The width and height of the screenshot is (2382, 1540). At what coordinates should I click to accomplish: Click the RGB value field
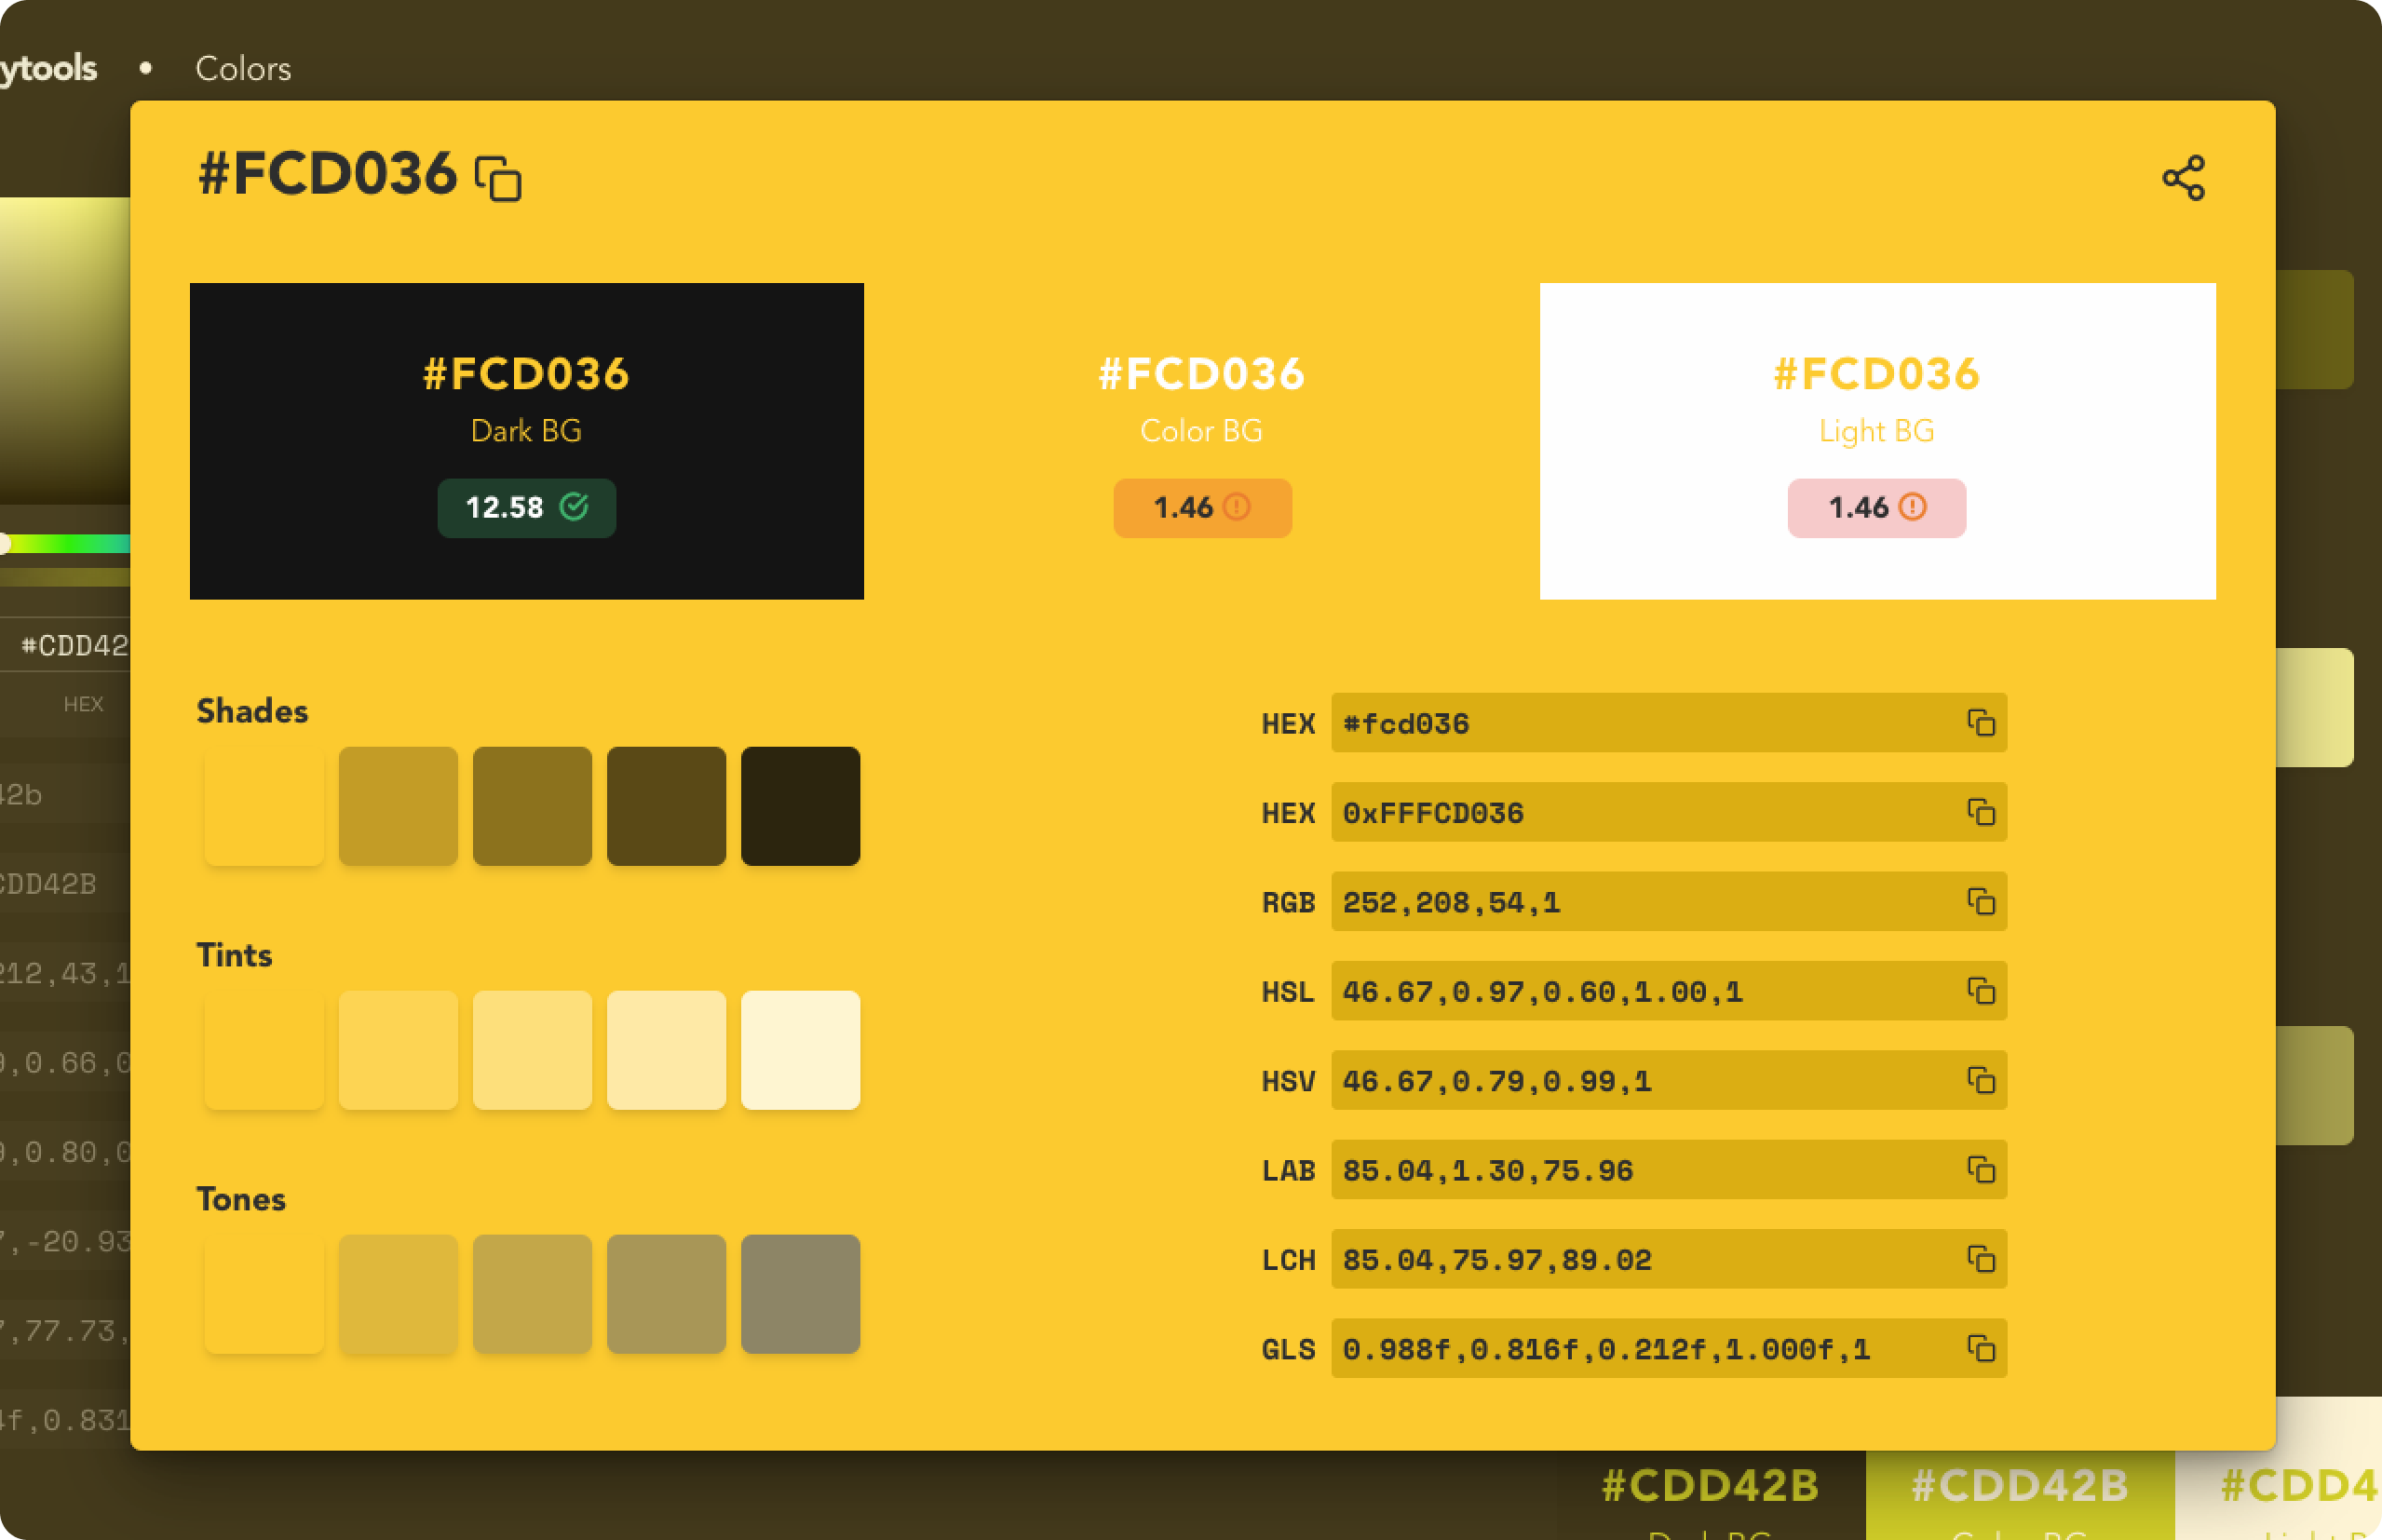tap(1669, 901)
